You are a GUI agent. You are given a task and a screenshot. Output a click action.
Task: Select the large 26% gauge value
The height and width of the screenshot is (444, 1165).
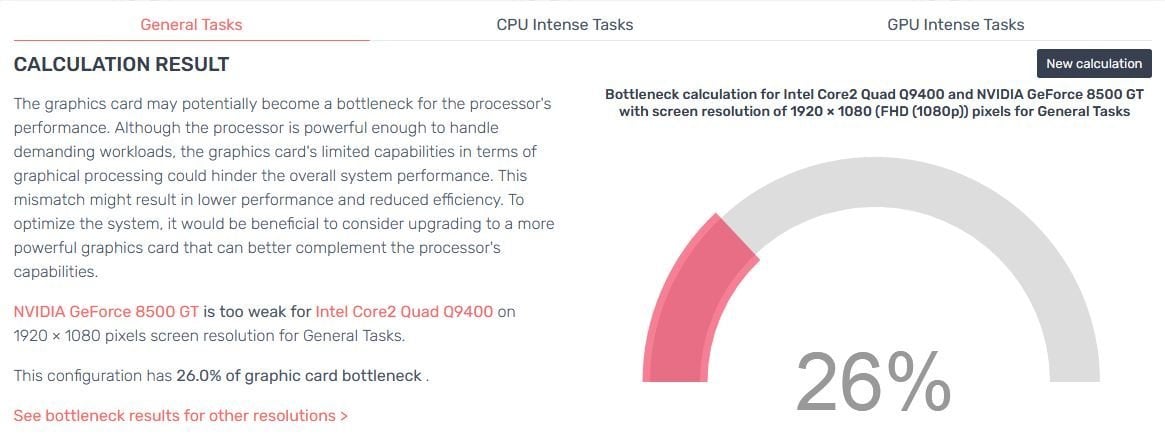[873, 381]
